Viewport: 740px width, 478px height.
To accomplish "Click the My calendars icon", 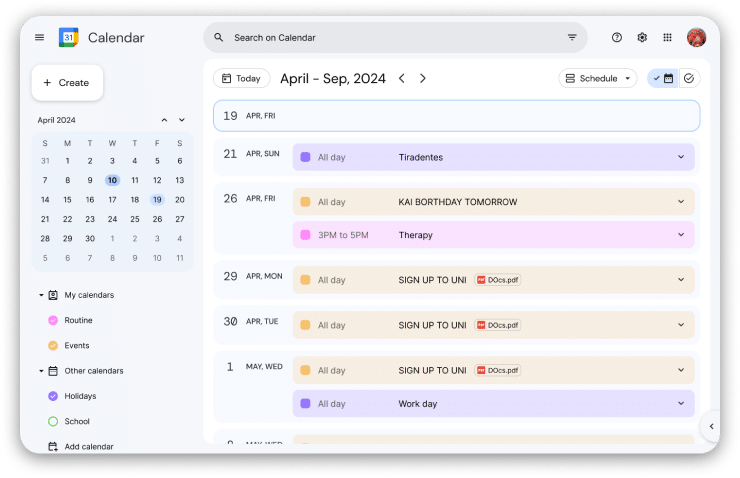I will pos(53,295).
